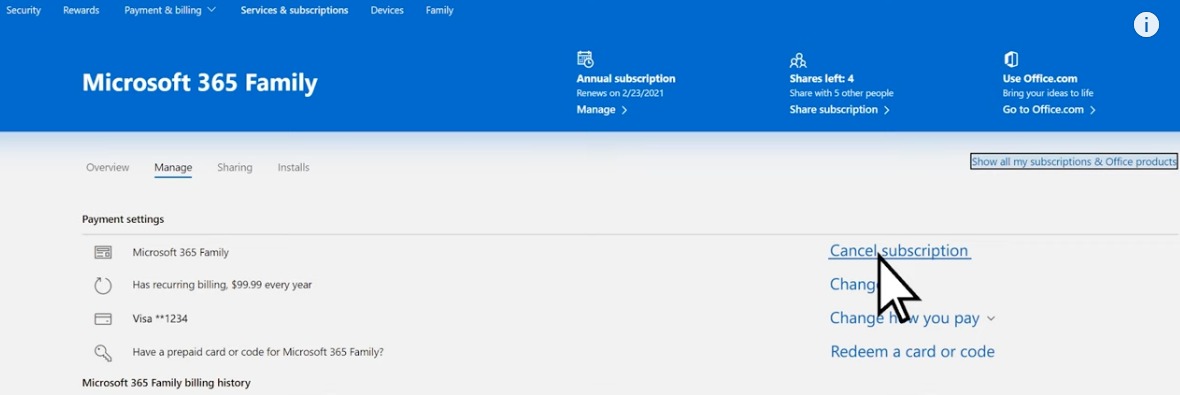
Task: Open the Security nav item
Action: tap(23, 11)
